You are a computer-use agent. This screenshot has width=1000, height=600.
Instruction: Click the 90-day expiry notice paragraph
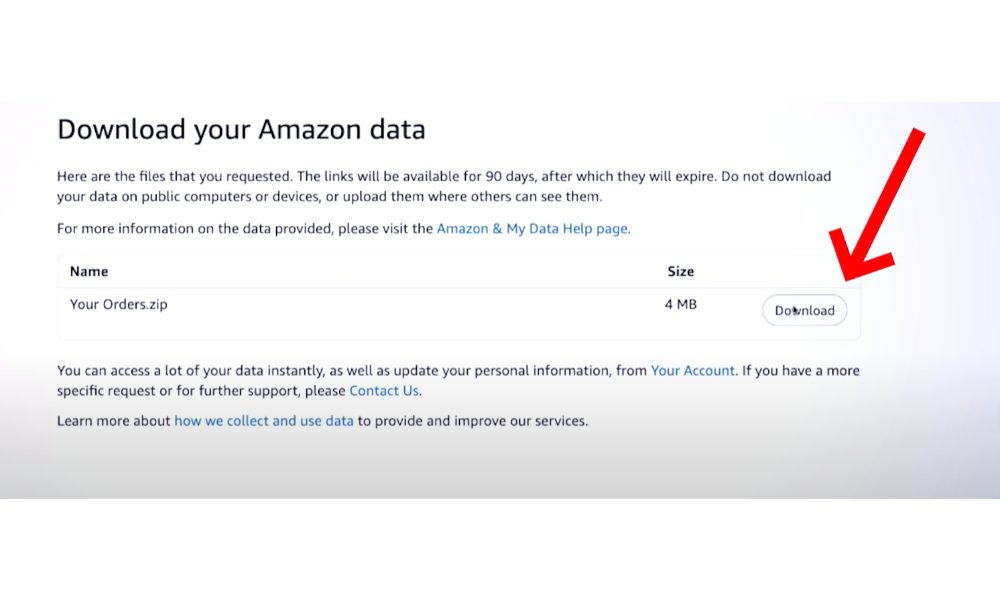coord(443,186)
